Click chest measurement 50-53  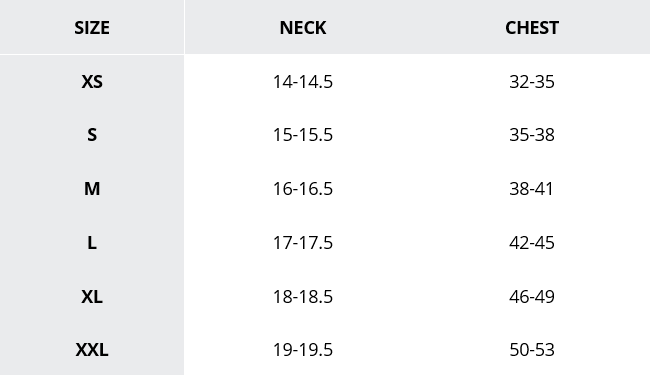532,350
